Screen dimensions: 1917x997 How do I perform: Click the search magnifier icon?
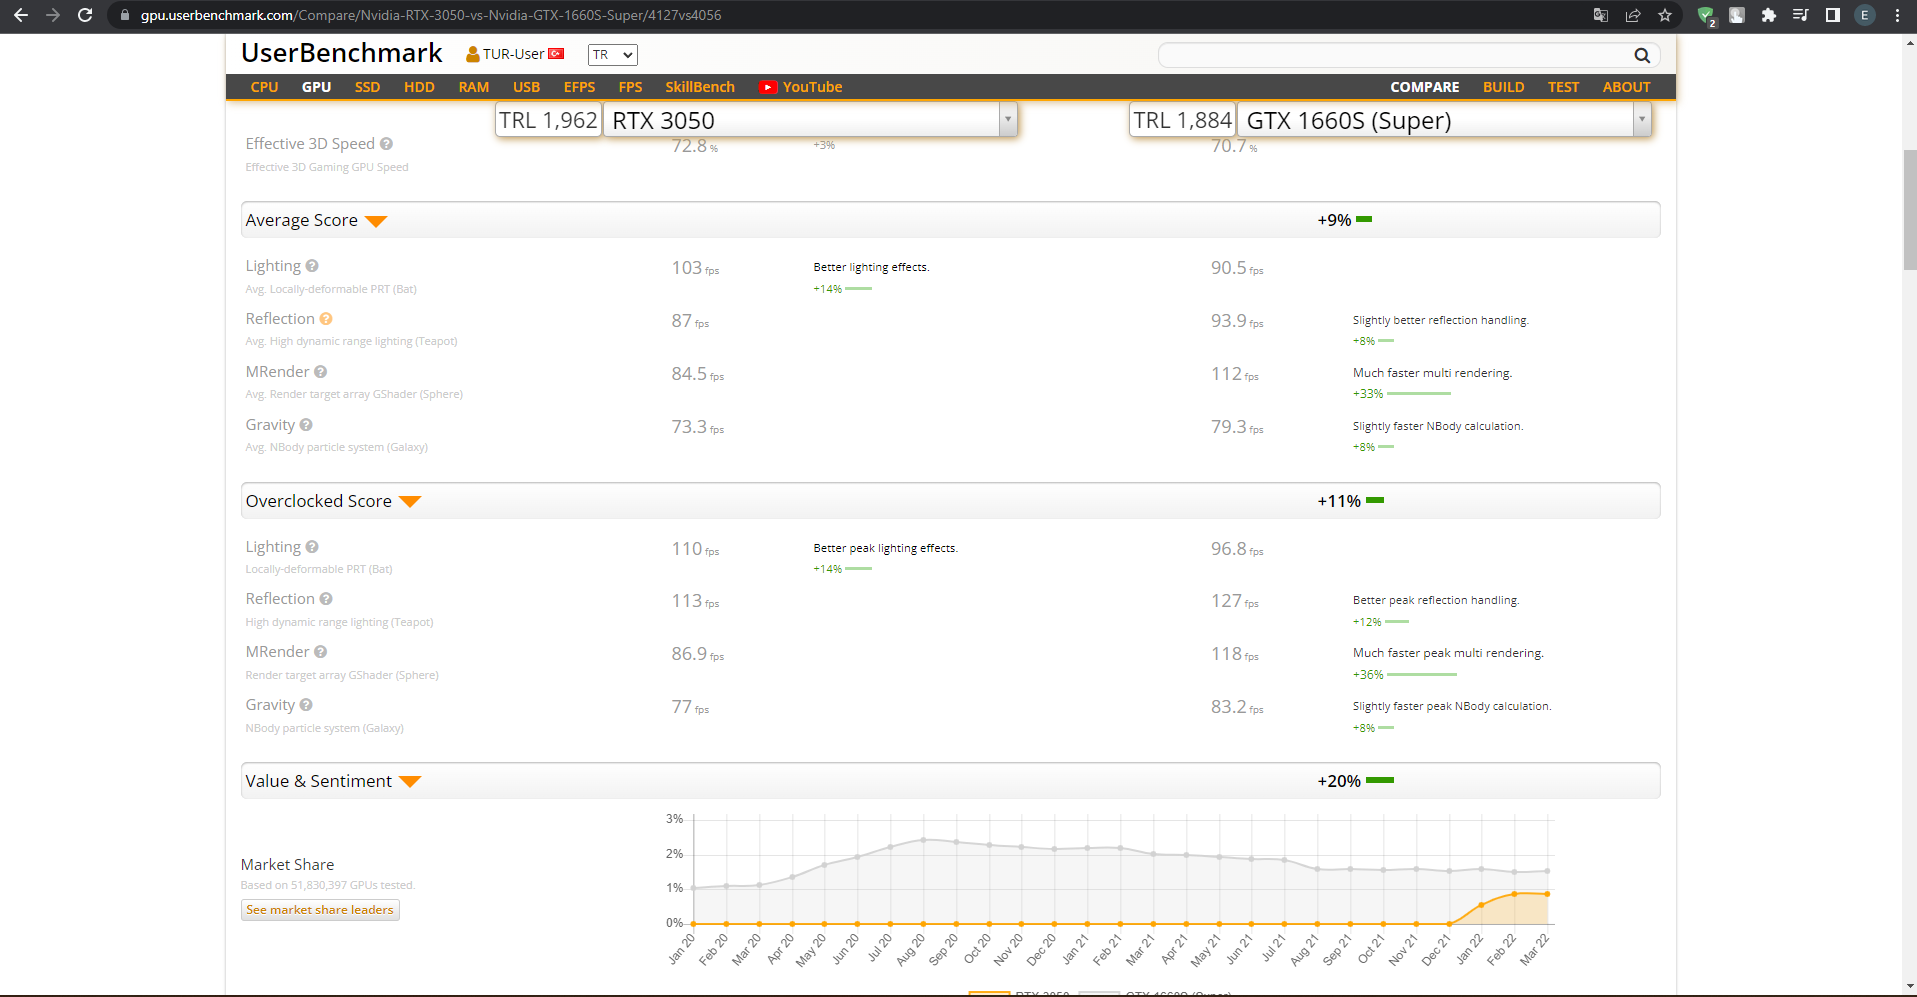coord(1642,56)
